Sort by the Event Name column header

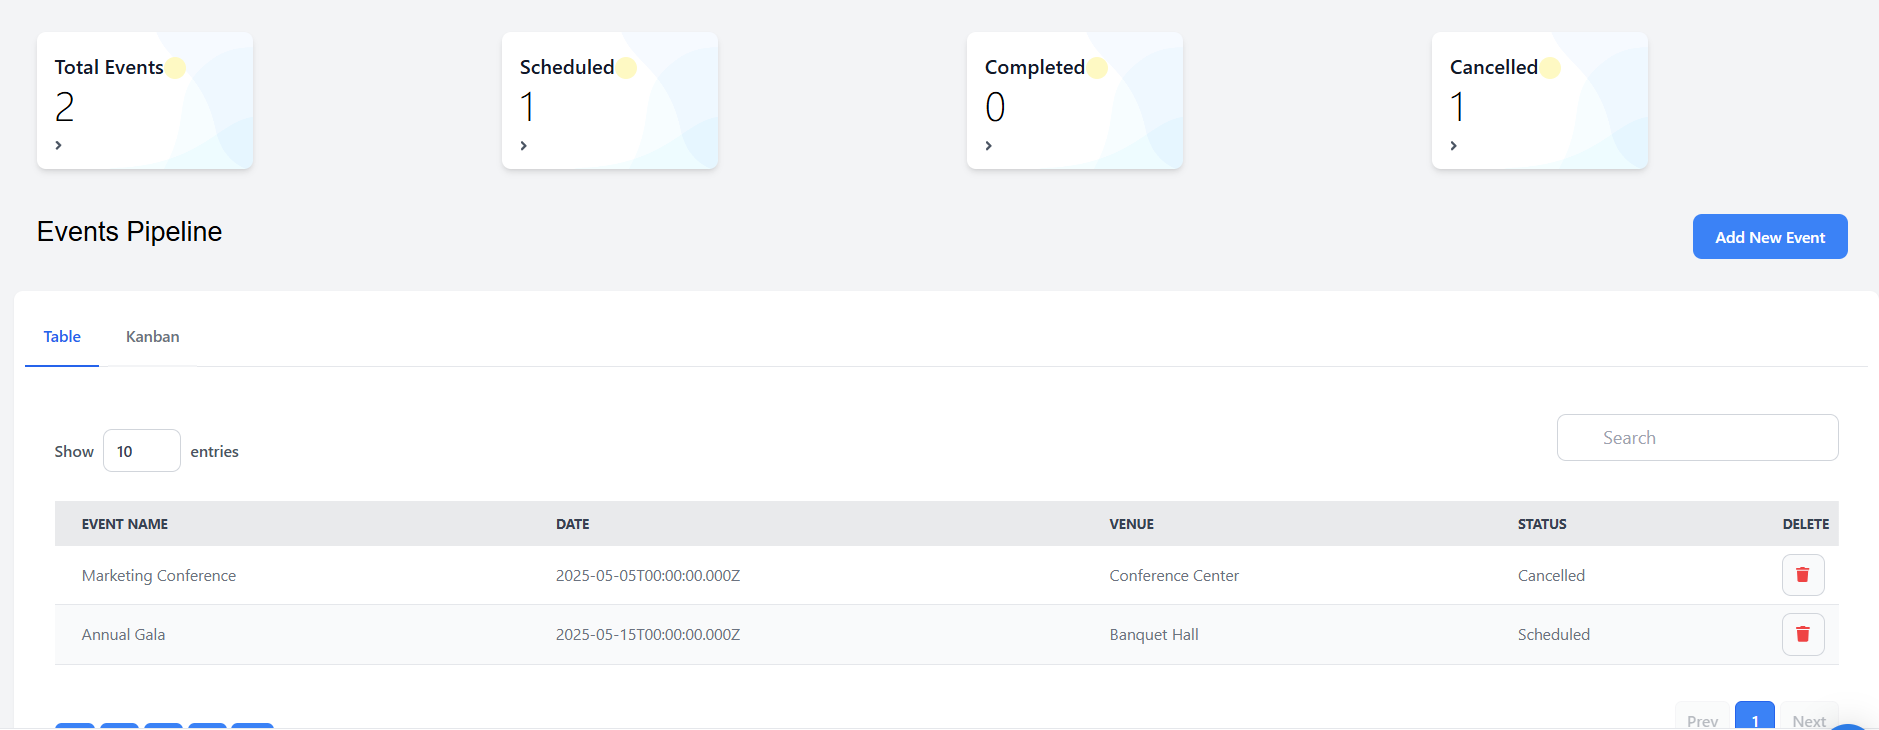pos(125,524)
